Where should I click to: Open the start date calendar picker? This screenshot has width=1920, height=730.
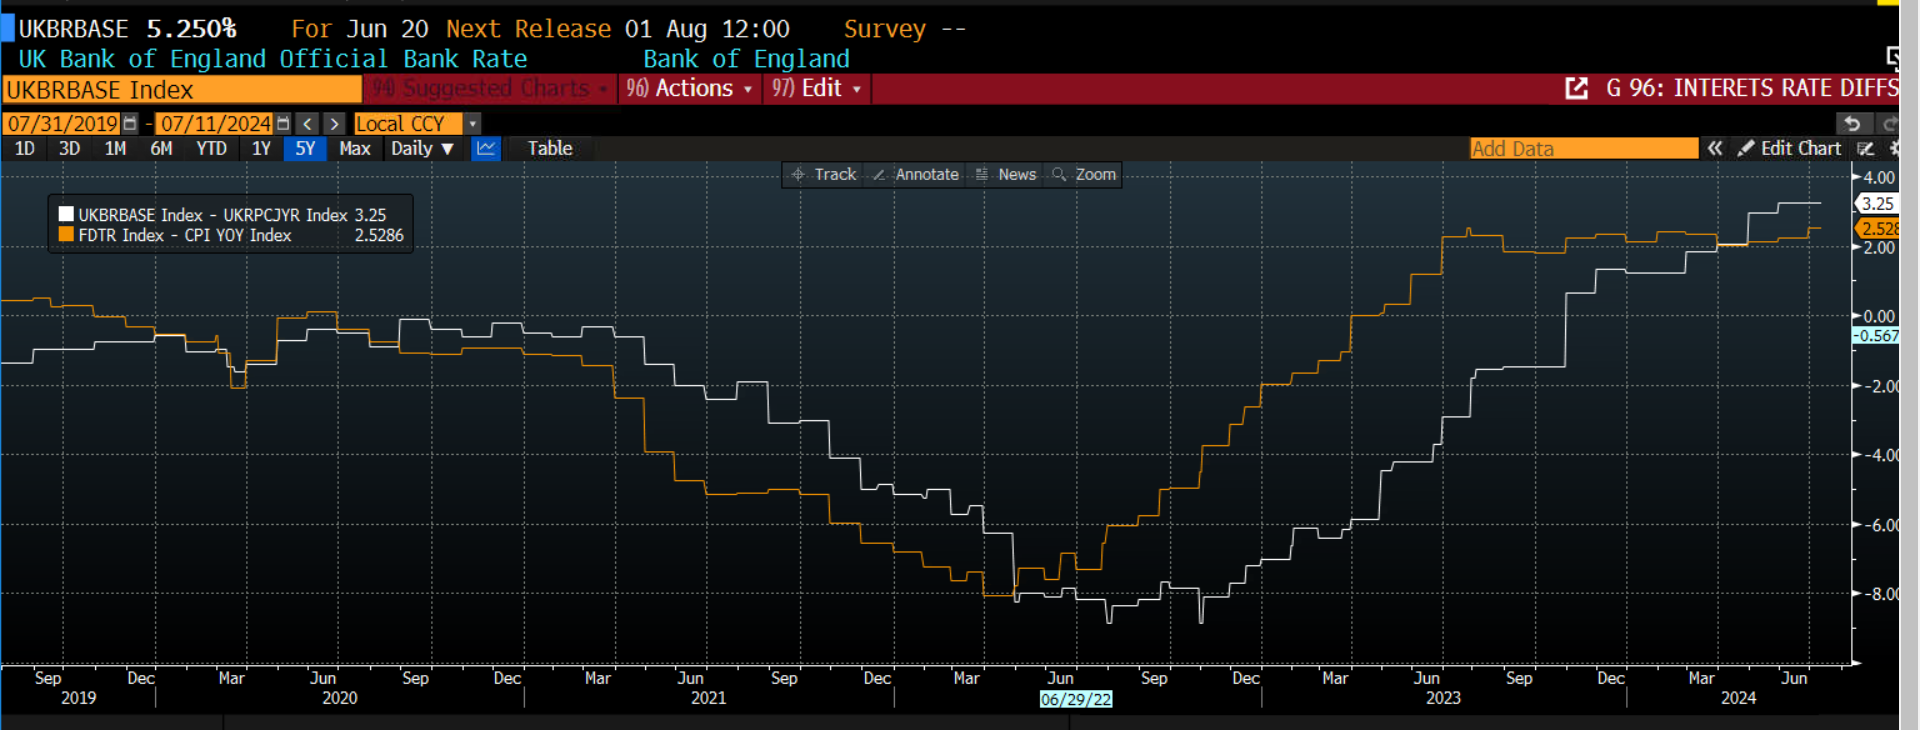point(130,124)
